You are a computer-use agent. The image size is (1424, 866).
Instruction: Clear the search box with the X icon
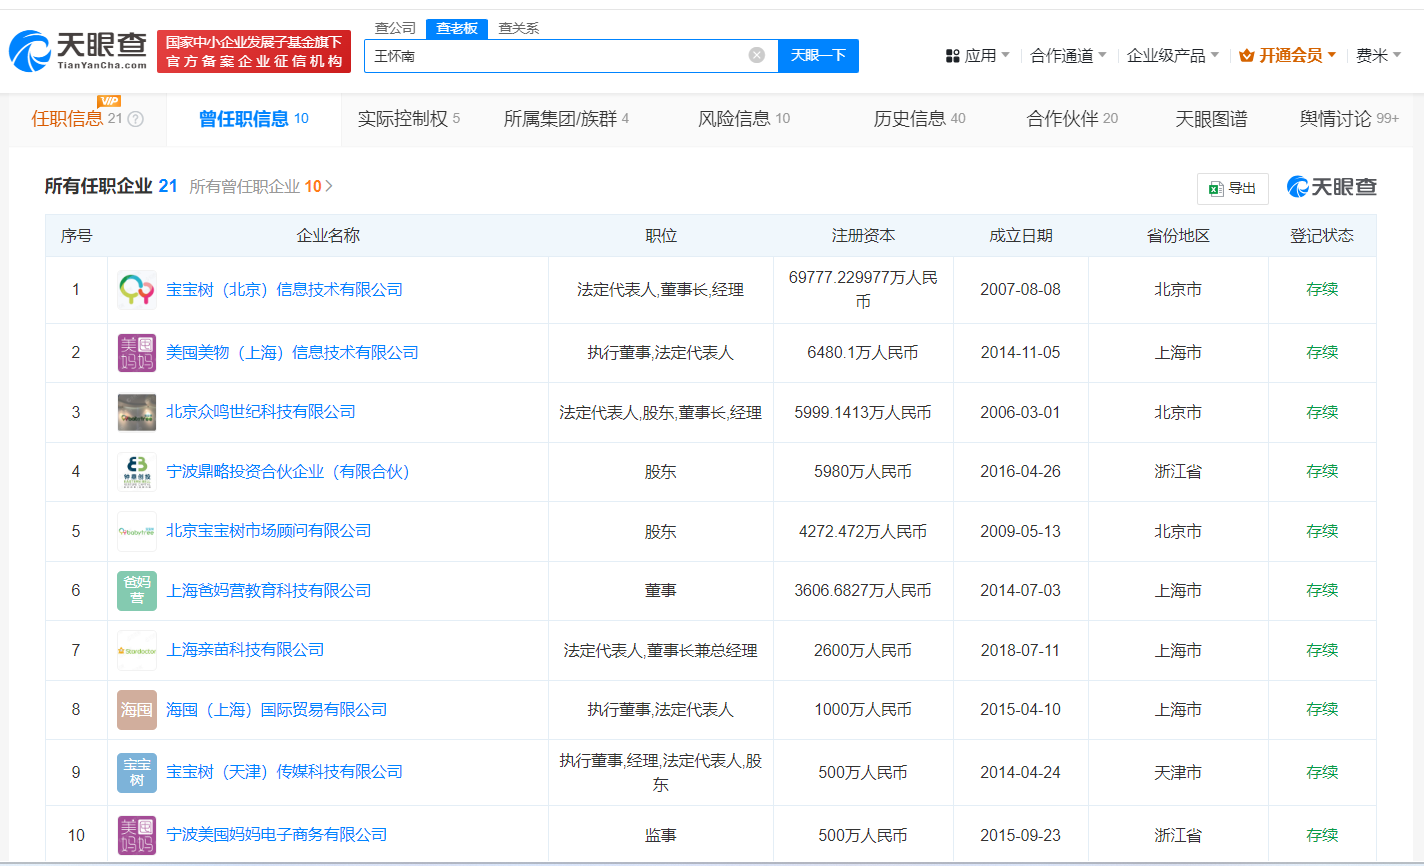click(756, 56)
